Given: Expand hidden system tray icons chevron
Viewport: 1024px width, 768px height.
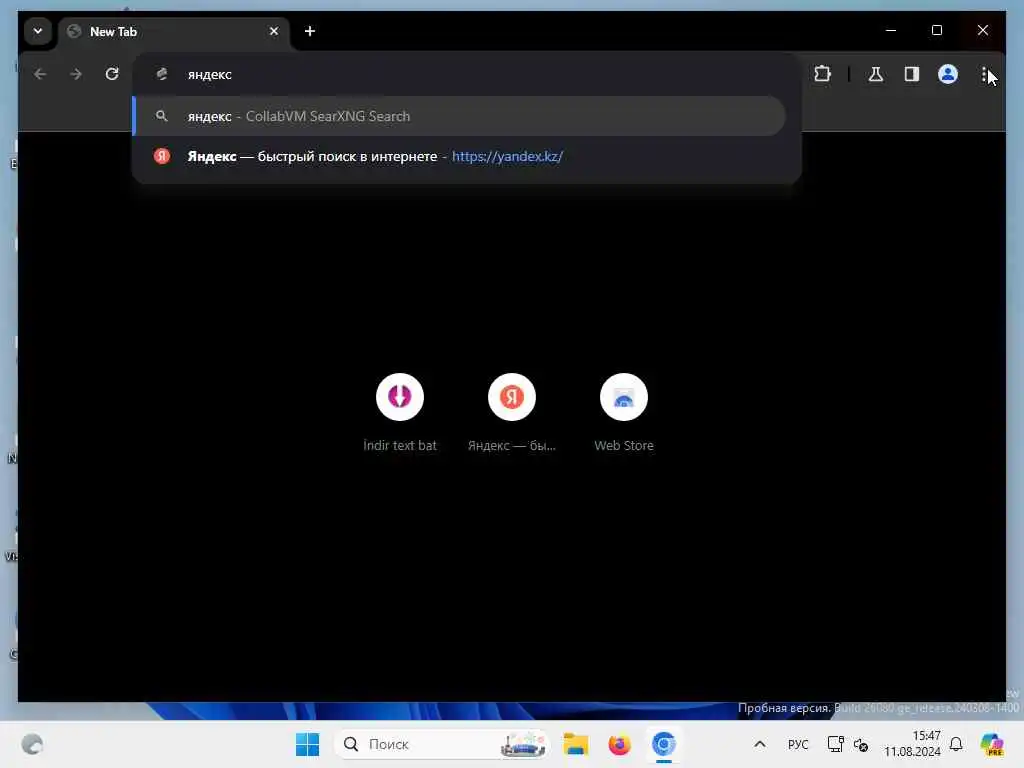Looking at the screenshot, I should [760, 744].
